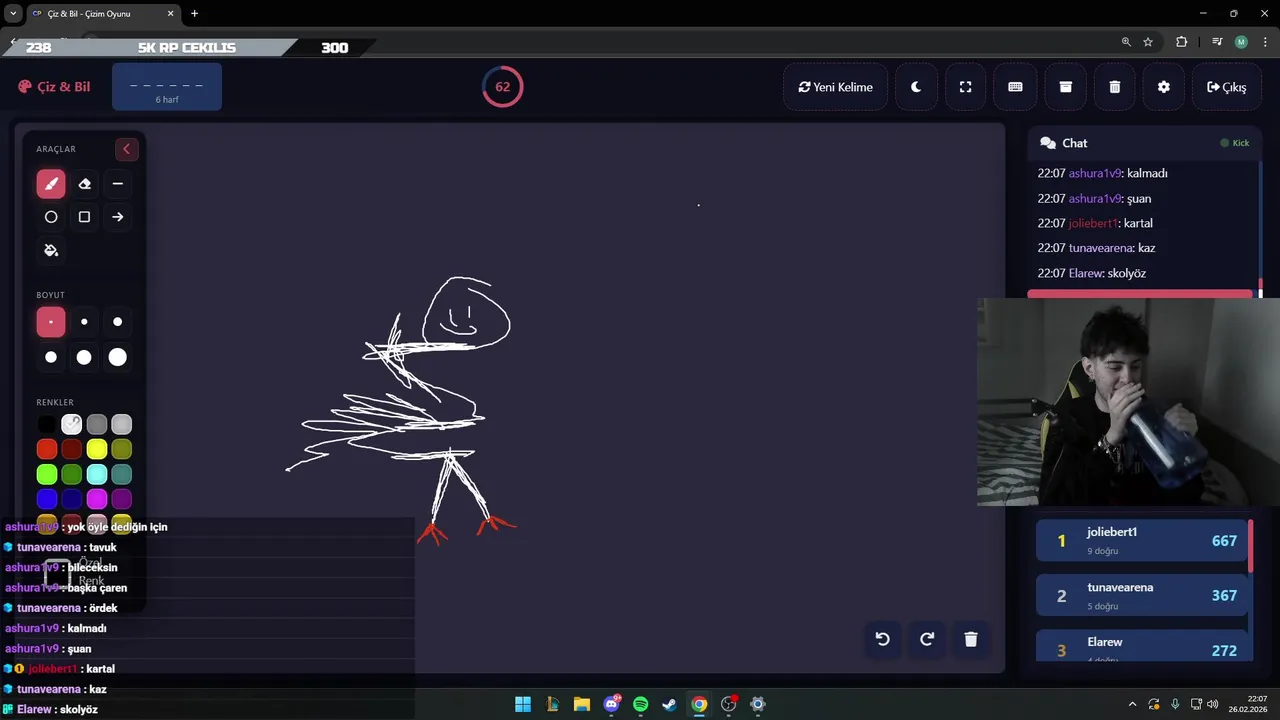The width and height of the screenshot is (1280, 720).
Task: Clear canvas with bottom trash icon
Action: pyautogui.click(x=971, y=639)
